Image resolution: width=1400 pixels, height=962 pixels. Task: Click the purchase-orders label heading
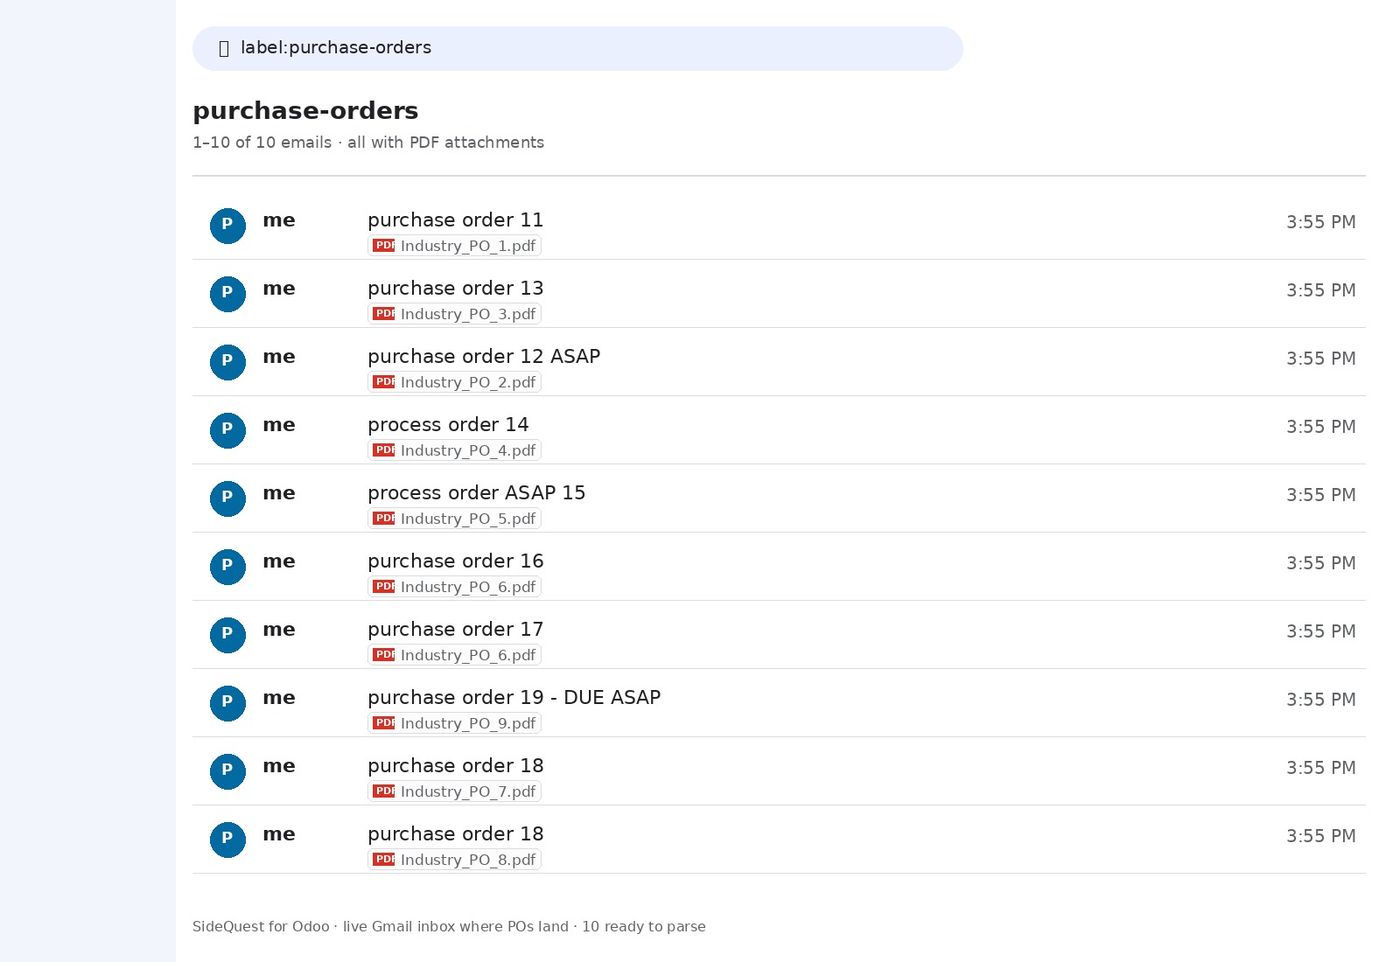(305, 111)
